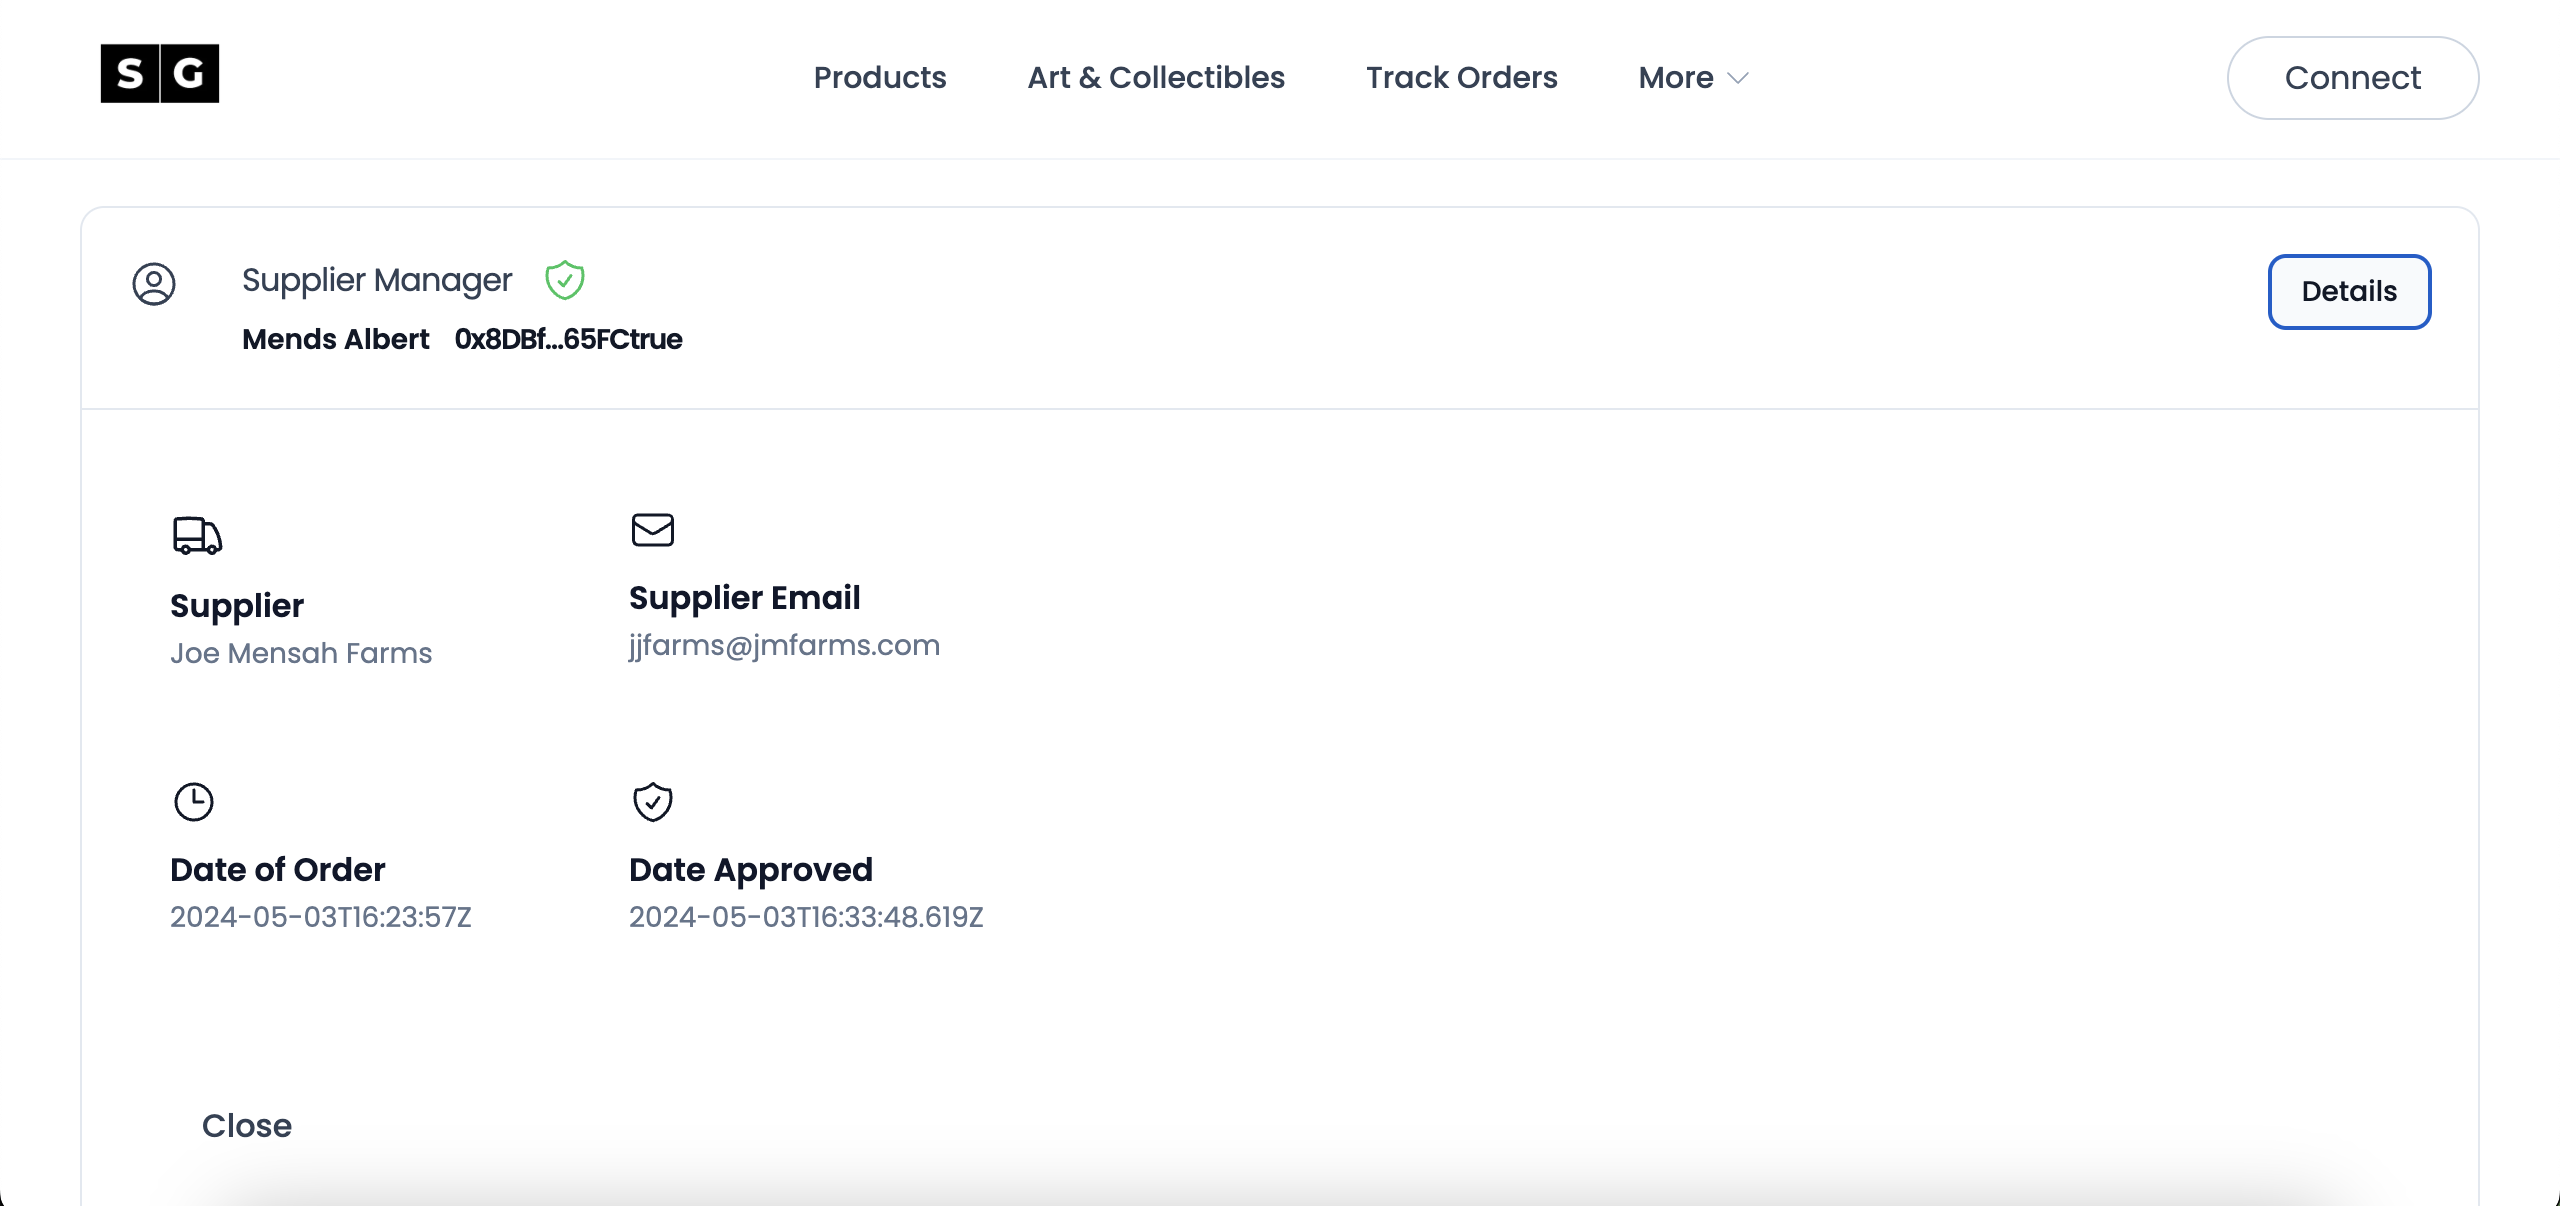Click the Supplier Manager heading

tap(377, 280)
